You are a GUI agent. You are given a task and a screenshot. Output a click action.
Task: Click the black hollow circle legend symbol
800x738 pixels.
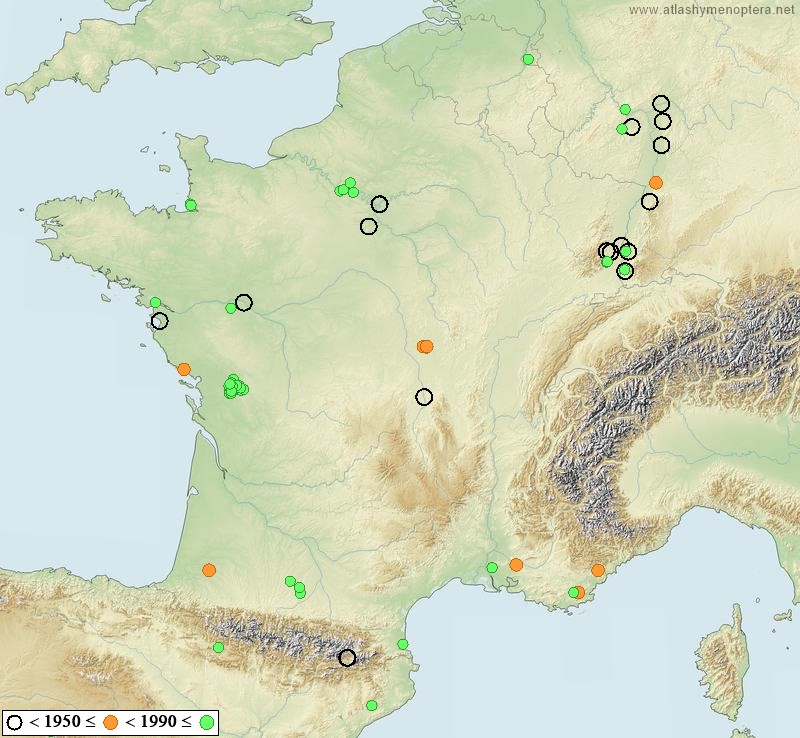point(14,723)
